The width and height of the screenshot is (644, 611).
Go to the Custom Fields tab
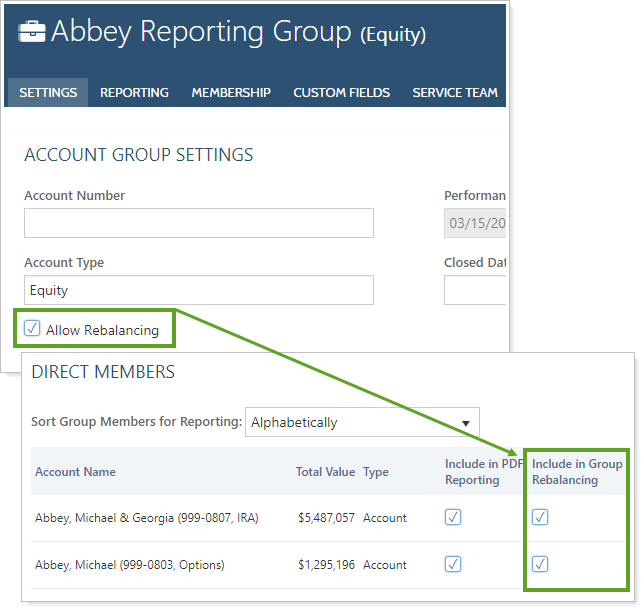point(341,92)
